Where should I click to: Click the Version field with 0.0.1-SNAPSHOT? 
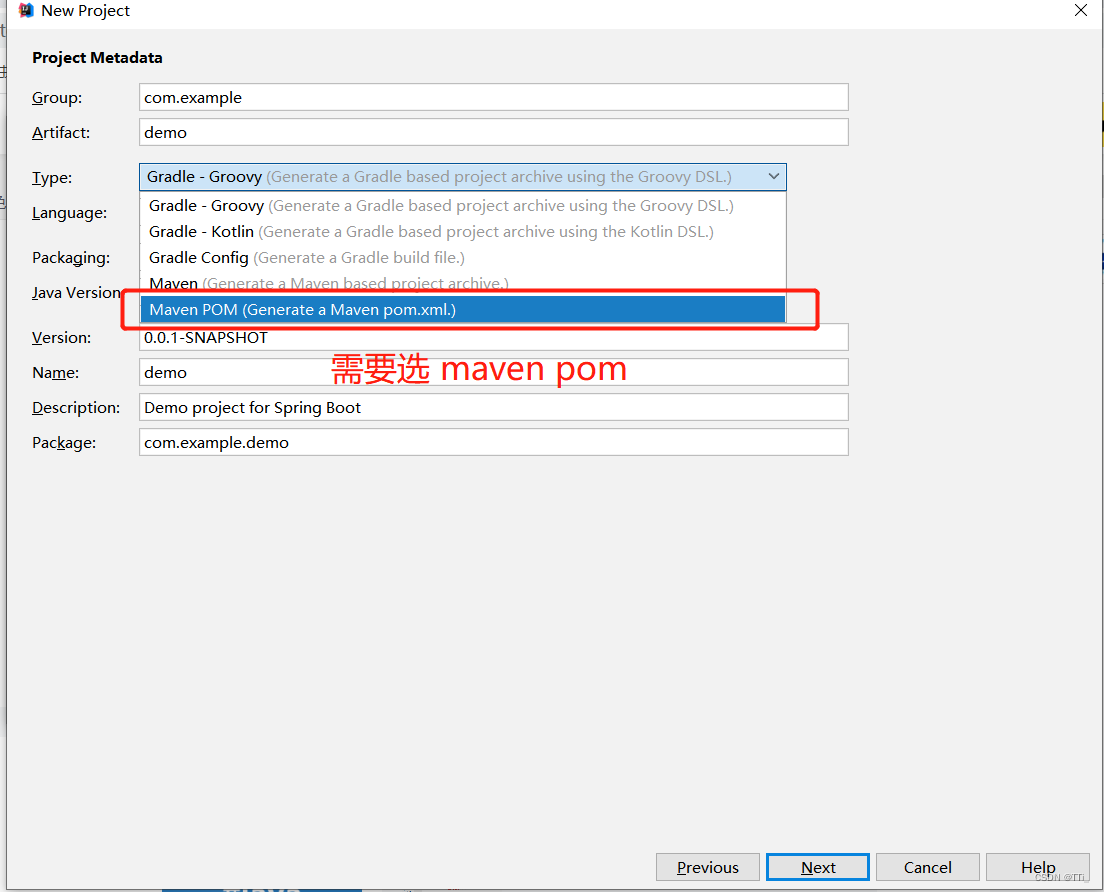493,337
